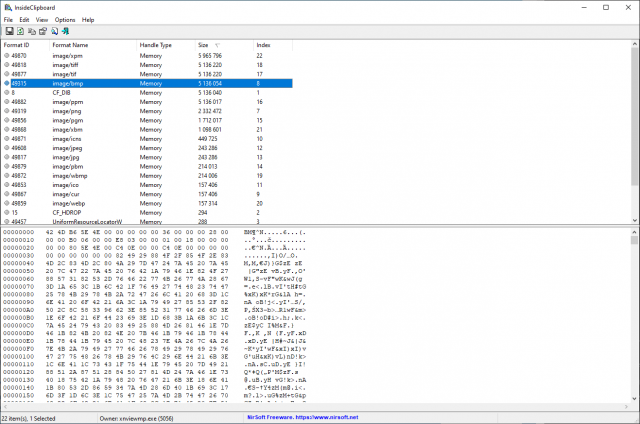
Task: Click hex offset 00000000 in dump pane
Action: click(x=19, y=232)
